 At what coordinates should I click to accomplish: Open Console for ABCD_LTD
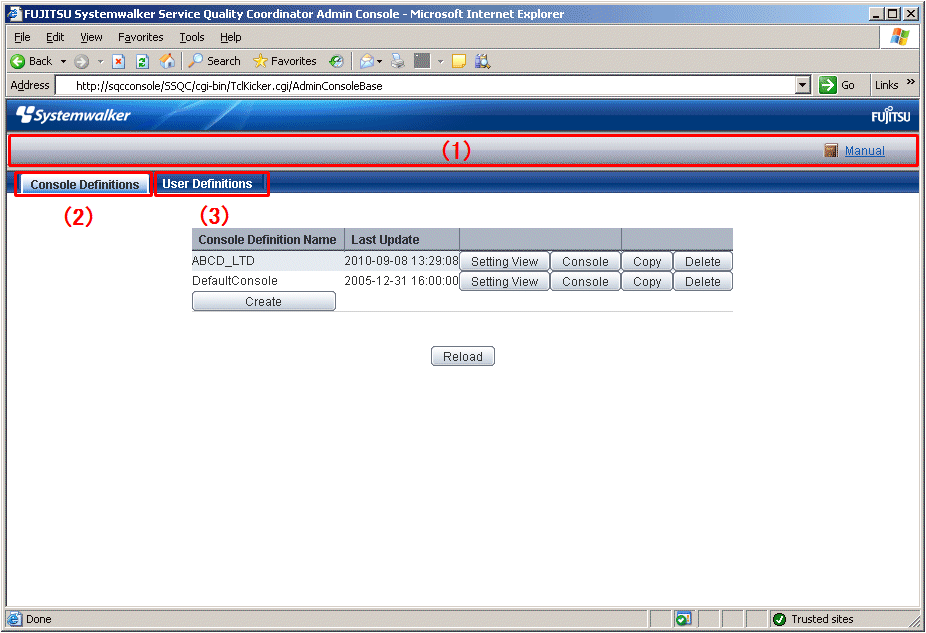coord(585,262)
